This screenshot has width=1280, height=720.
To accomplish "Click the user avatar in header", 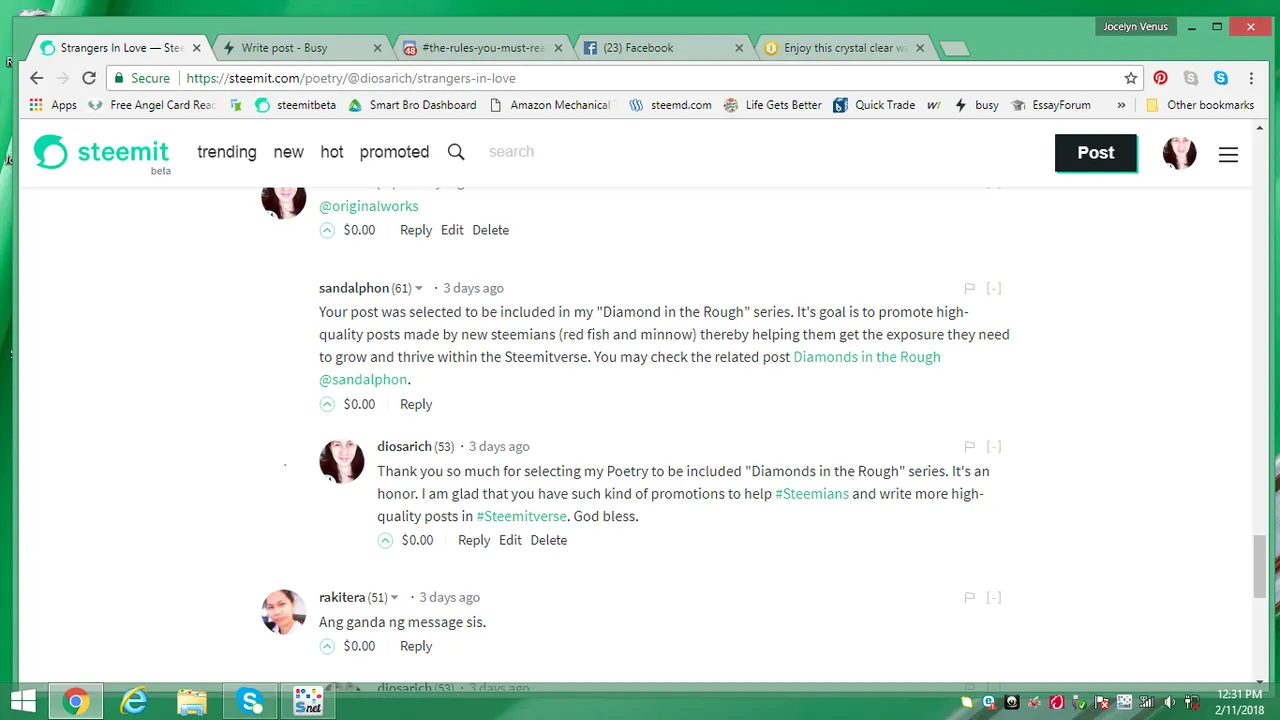I will point(1179,153).
